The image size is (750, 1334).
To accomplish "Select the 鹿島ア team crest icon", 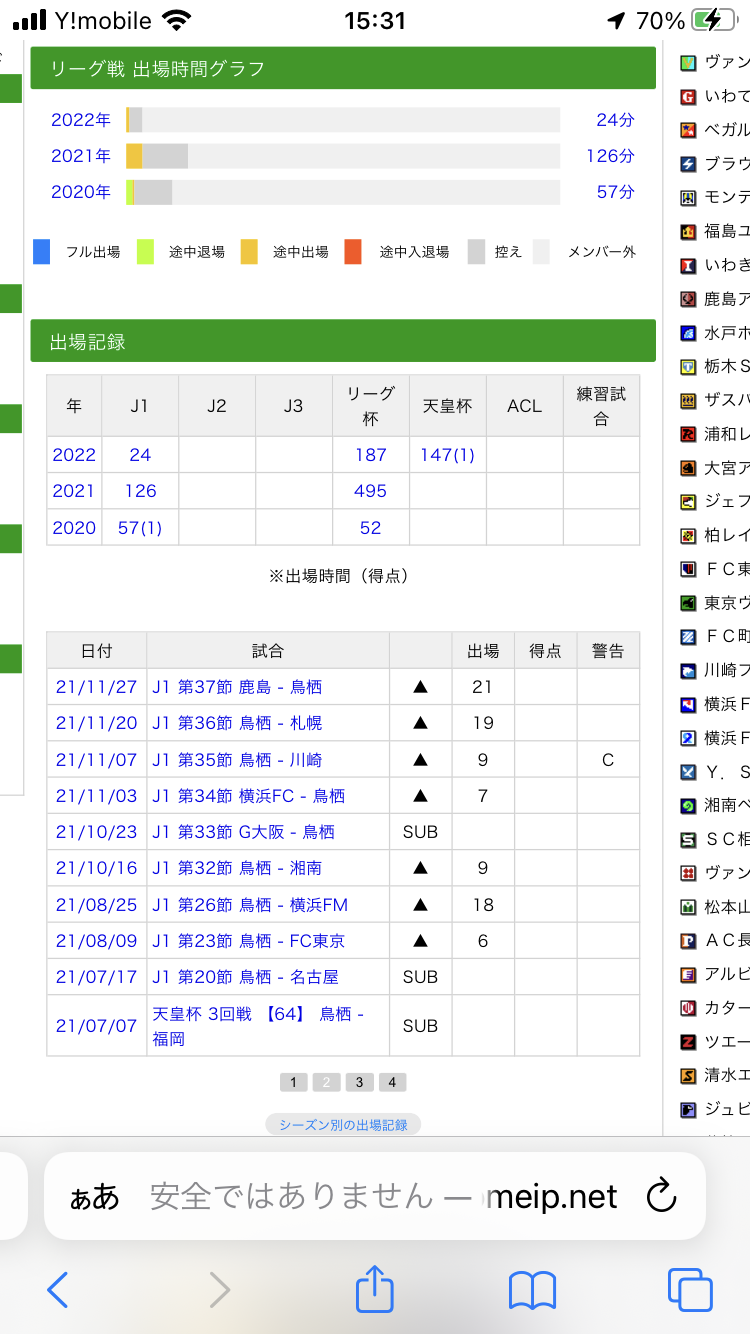I will 688,298.
